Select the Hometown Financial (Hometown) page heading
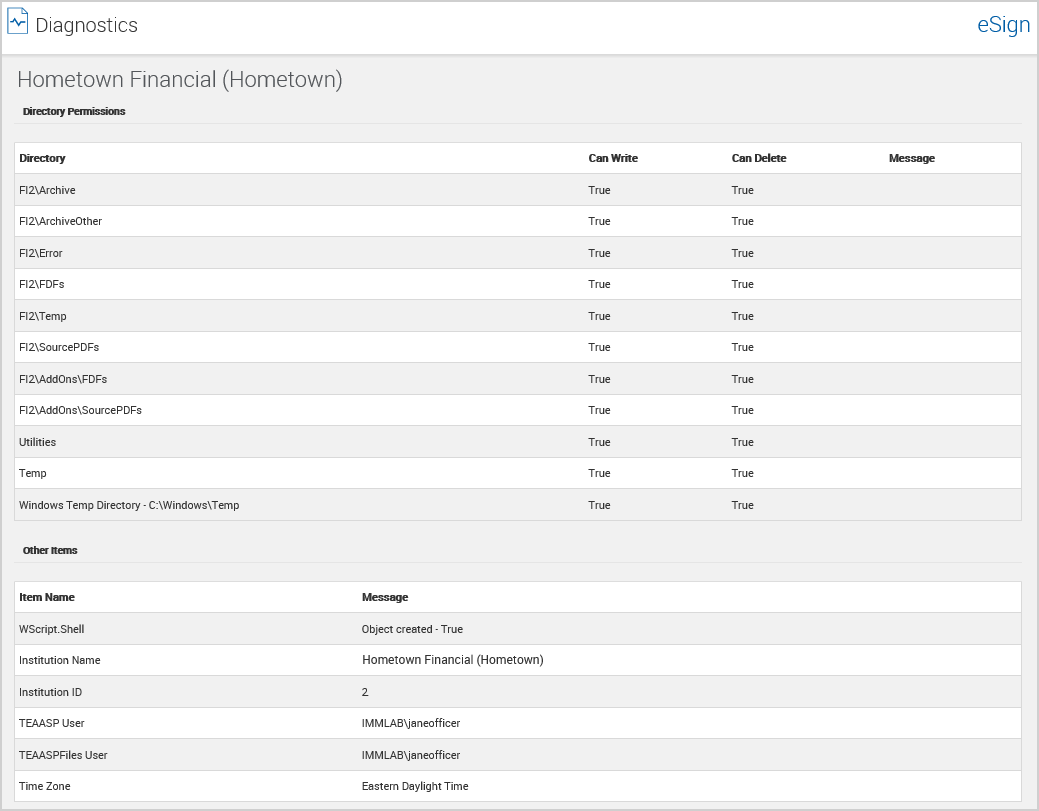The image size is (1039, 811). 180,80
